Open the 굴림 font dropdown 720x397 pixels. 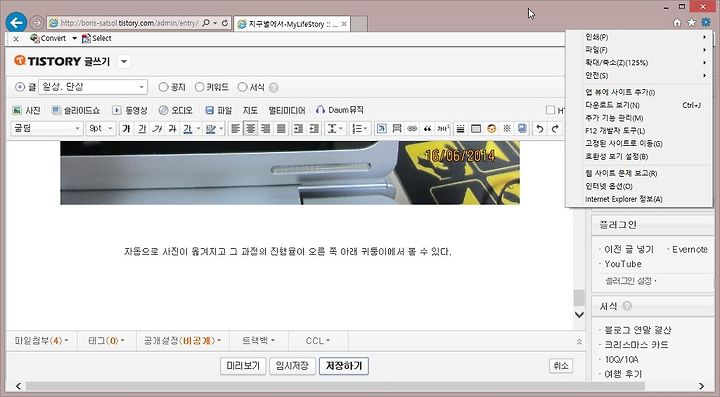tap(46, 129)
